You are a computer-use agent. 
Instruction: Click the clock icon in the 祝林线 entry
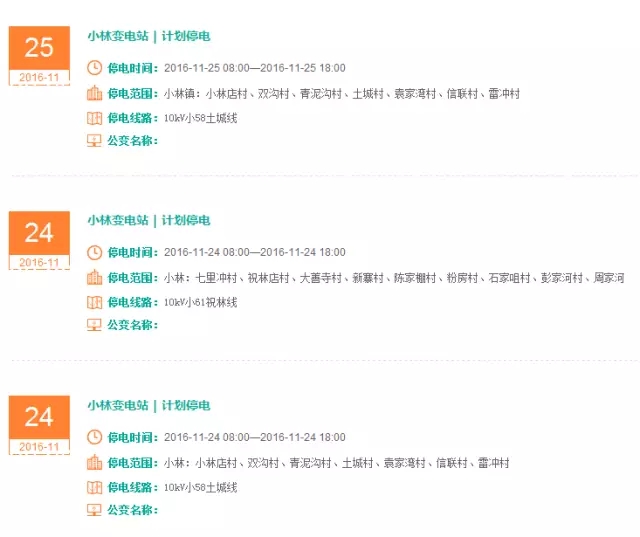pos(94,252)
